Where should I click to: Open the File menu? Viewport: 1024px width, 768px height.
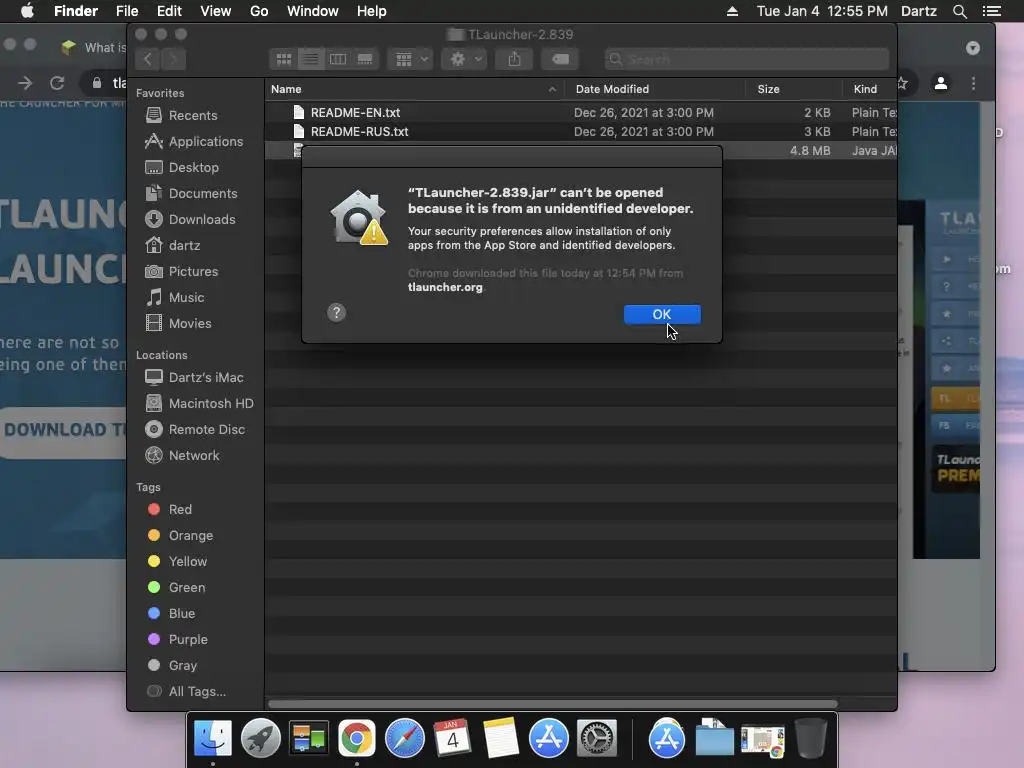127,11
